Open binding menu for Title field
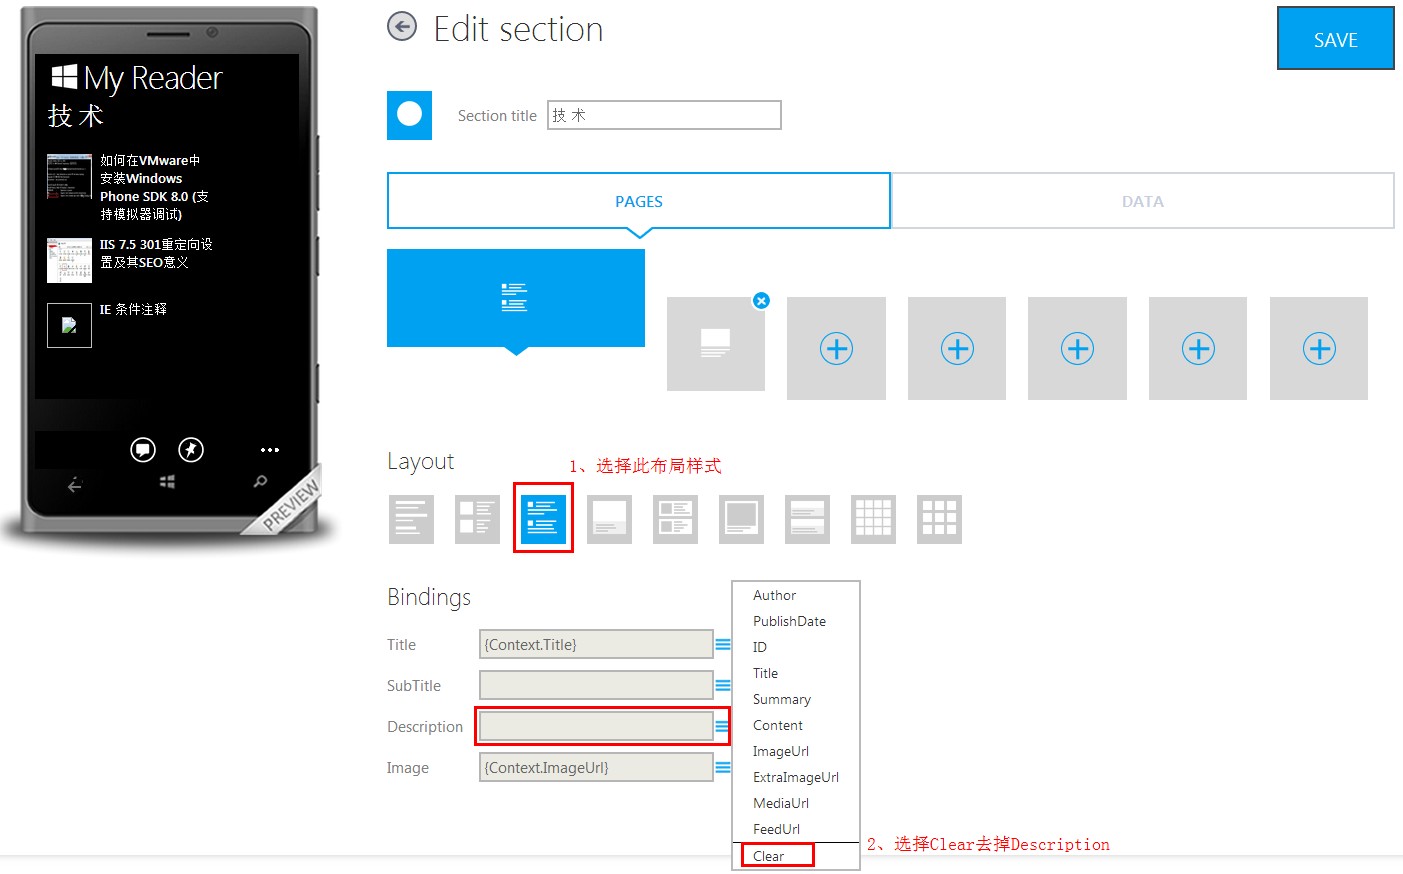 coord(723,645)
